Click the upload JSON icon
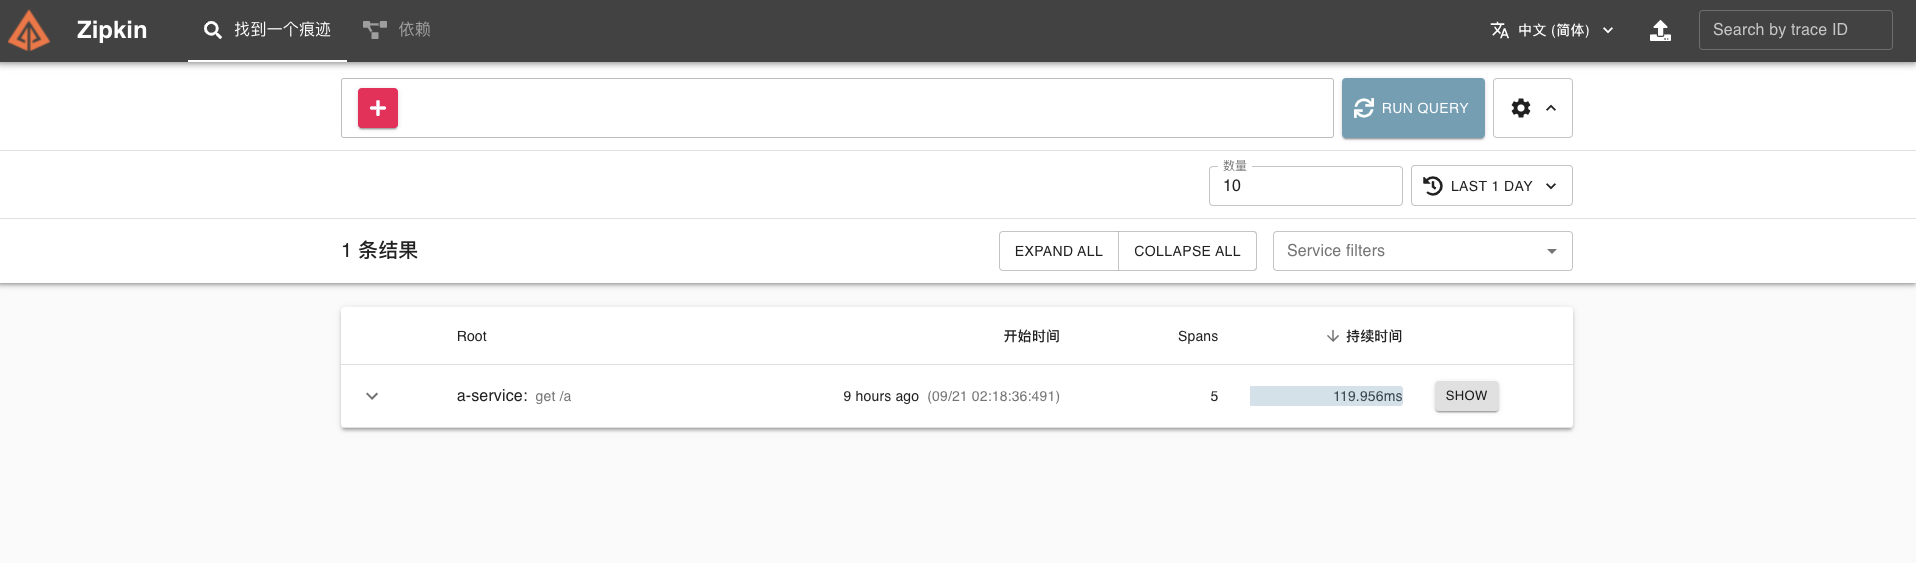 (1660, 30)
